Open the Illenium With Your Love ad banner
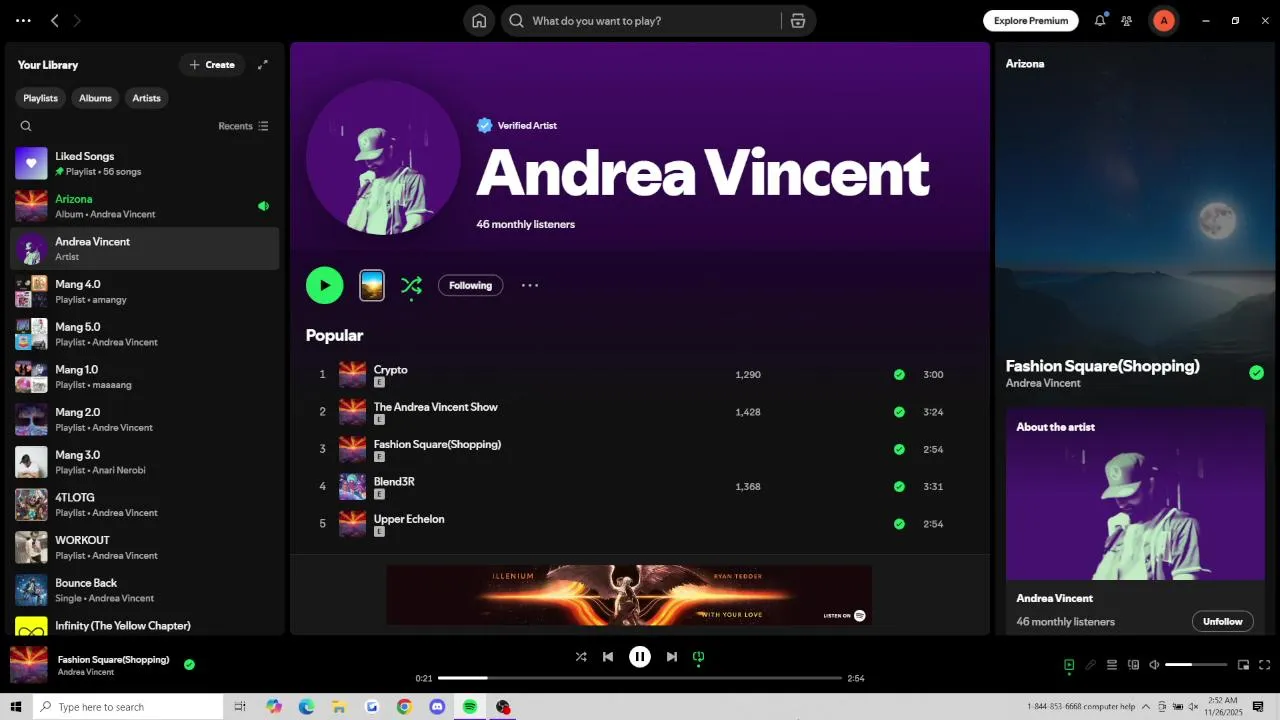This screenshot has width=1280, height=720. click(x=629, y=595)
